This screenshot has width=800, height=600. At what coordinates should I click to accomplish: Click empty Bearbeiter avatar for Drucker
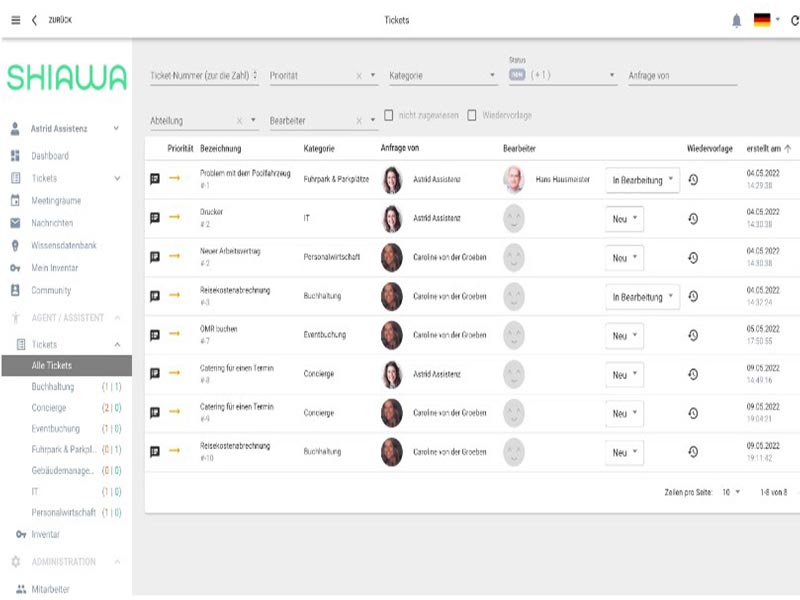pos(514,218)
